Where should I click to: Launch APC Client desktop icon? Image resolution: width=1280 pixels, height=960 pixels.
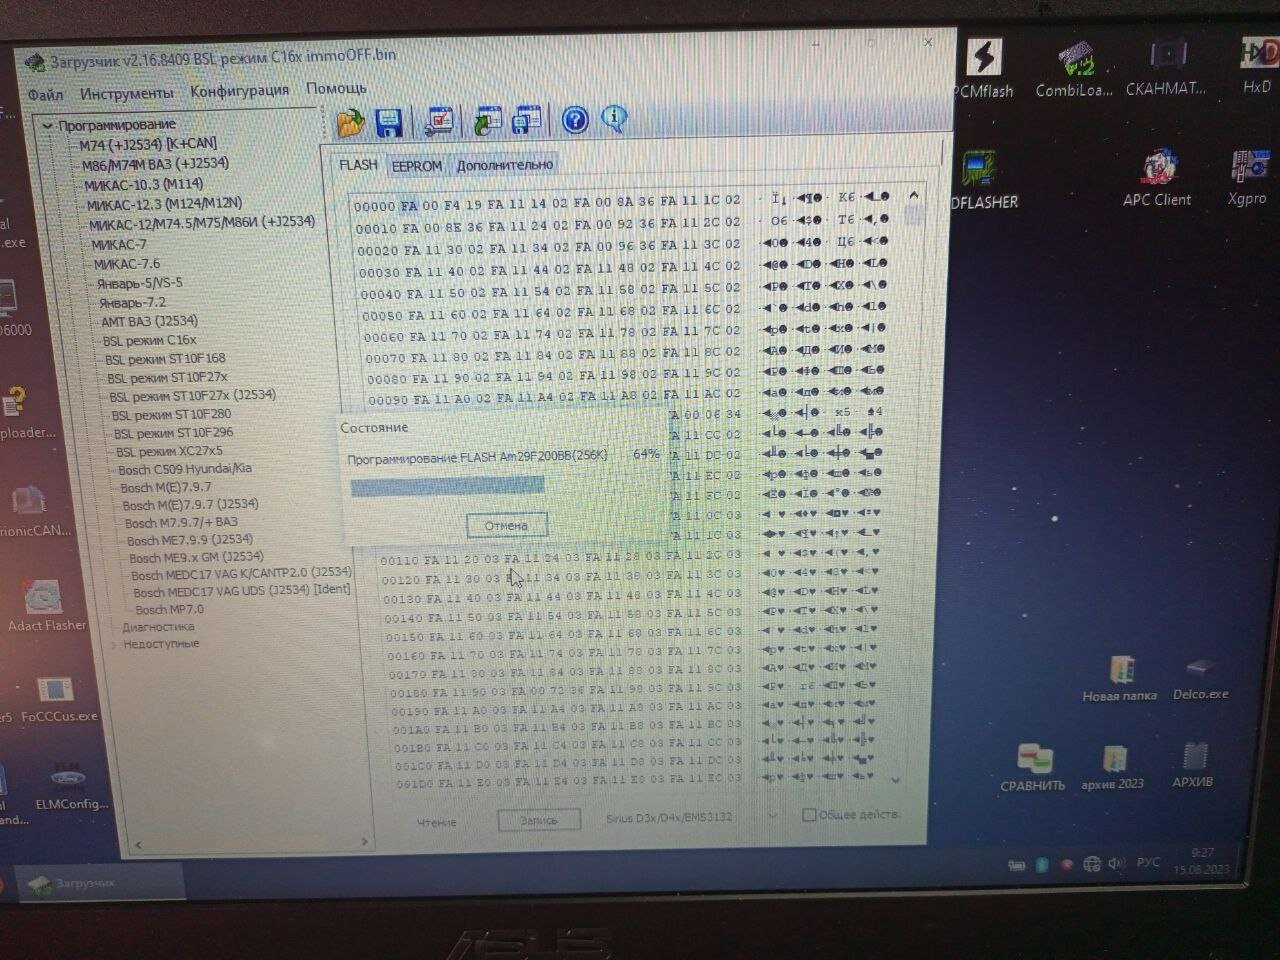[x=1157, y=178]
